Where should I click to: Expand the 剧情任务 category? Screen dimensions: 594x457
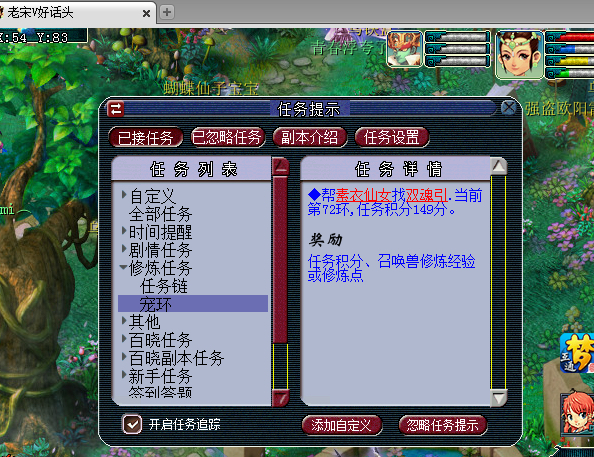pos(124,249)
